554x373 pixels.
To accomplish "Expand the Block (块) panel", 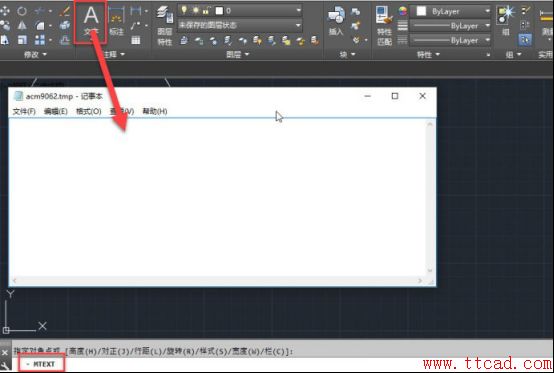I will click(x=347, y=55).
